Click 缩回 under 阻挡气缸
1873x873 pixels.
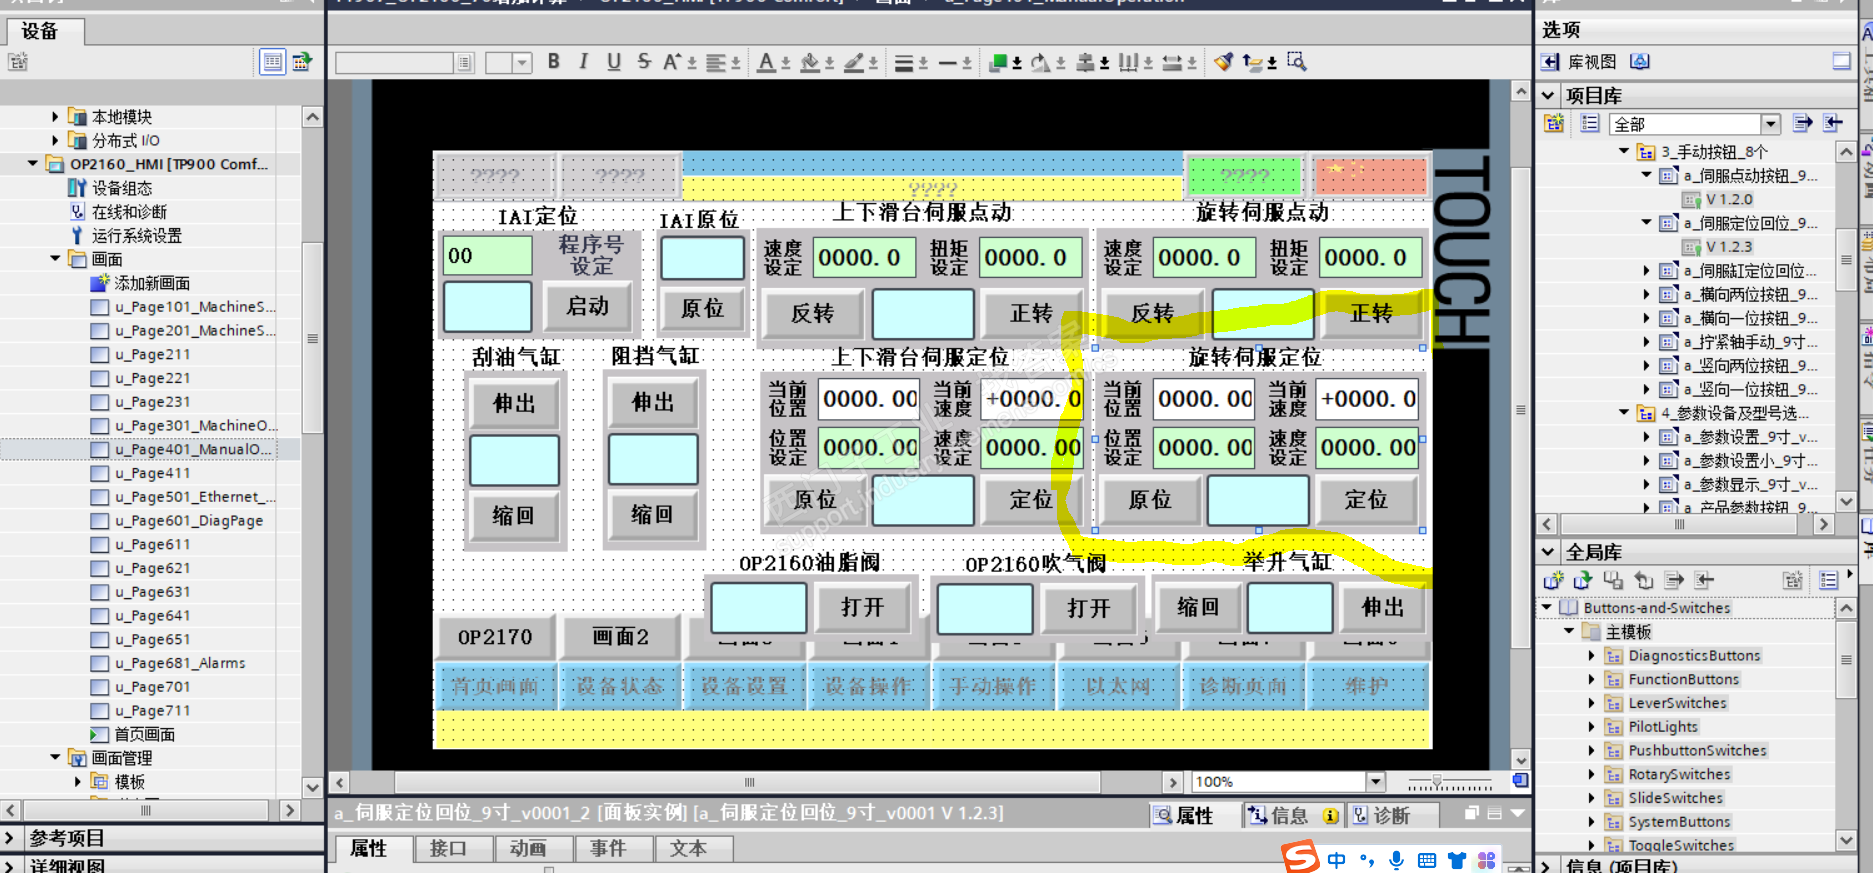[652, 514]
